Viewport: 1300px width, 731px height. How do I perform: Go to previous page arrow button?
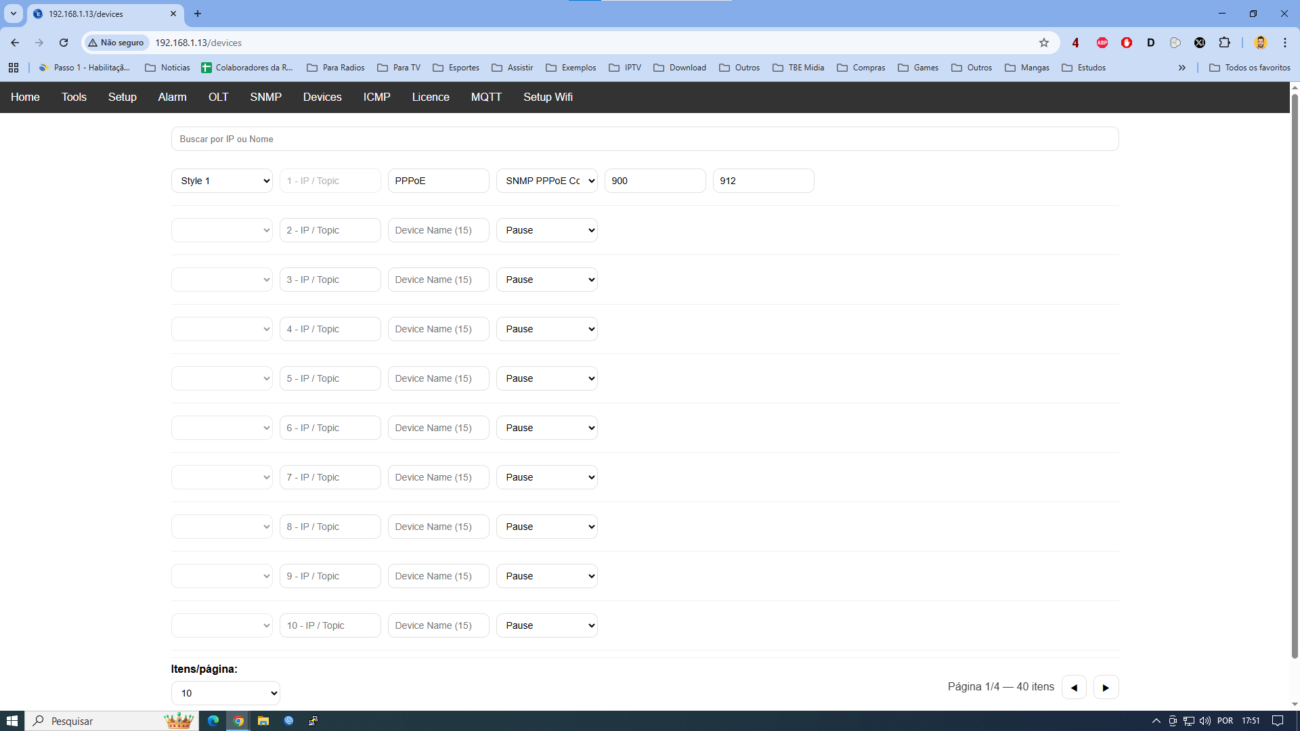coord(1074,687)
